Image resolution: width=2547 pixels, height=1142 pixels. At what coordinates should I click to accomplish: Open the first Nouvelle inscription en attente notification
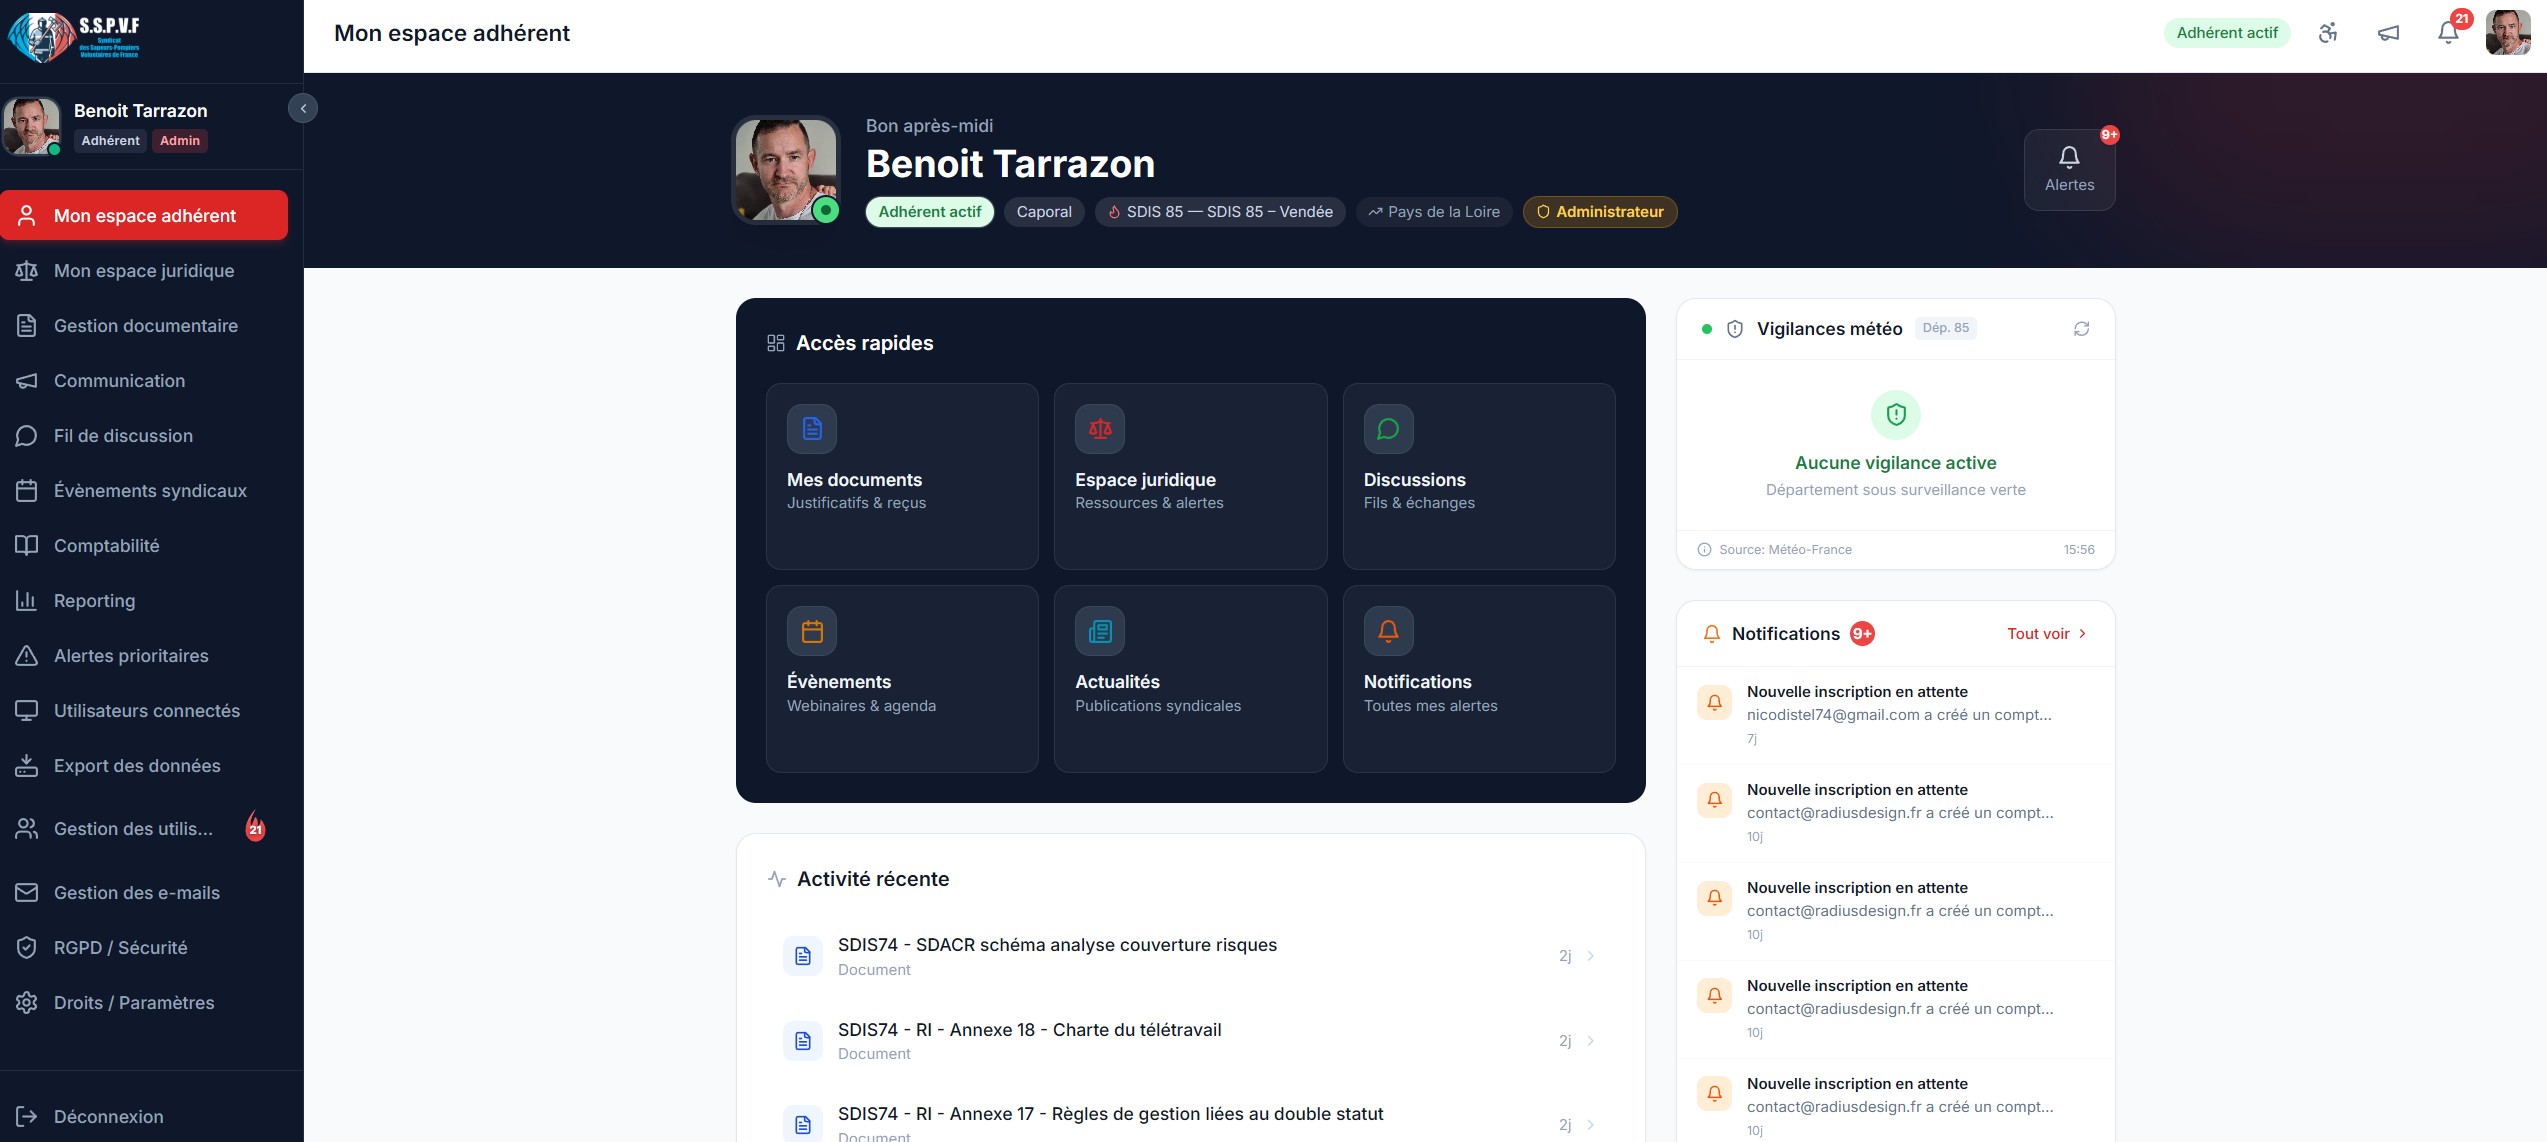click(1896, 714)
